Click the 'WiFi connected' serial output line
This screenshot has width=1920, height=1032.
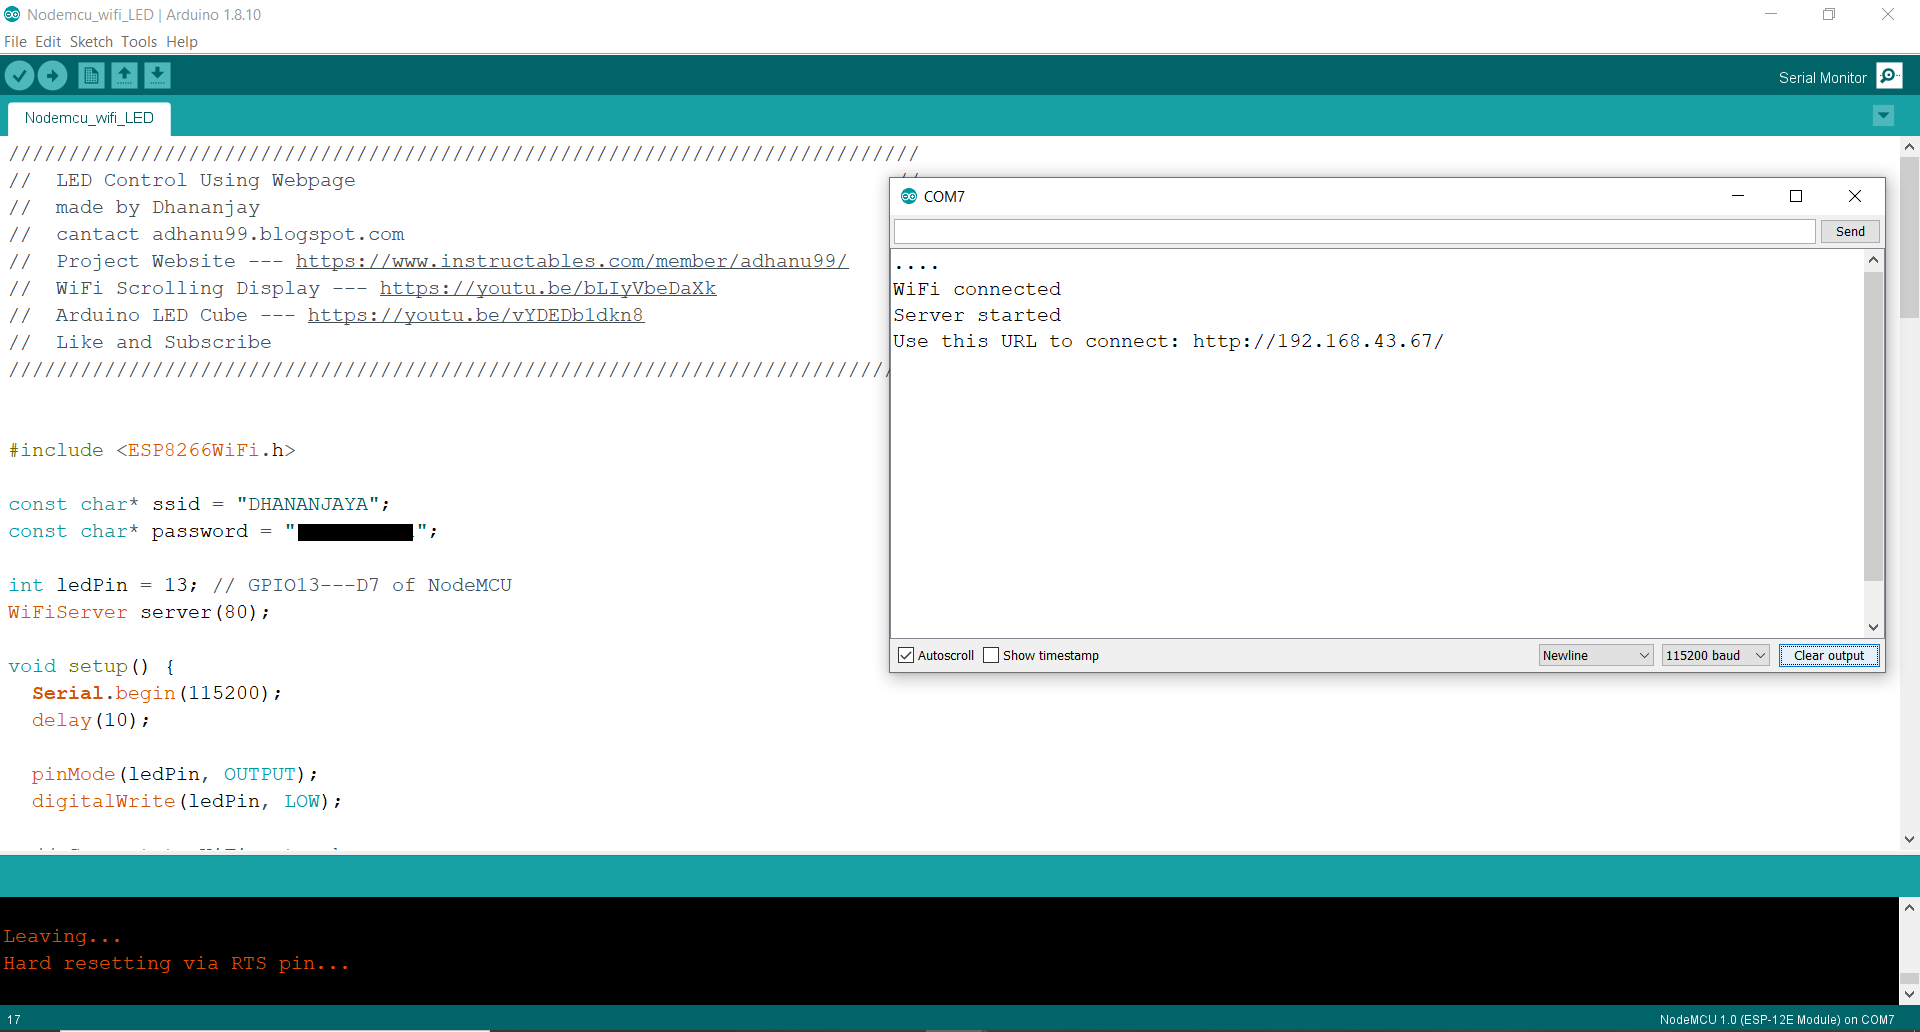[977, 289]
